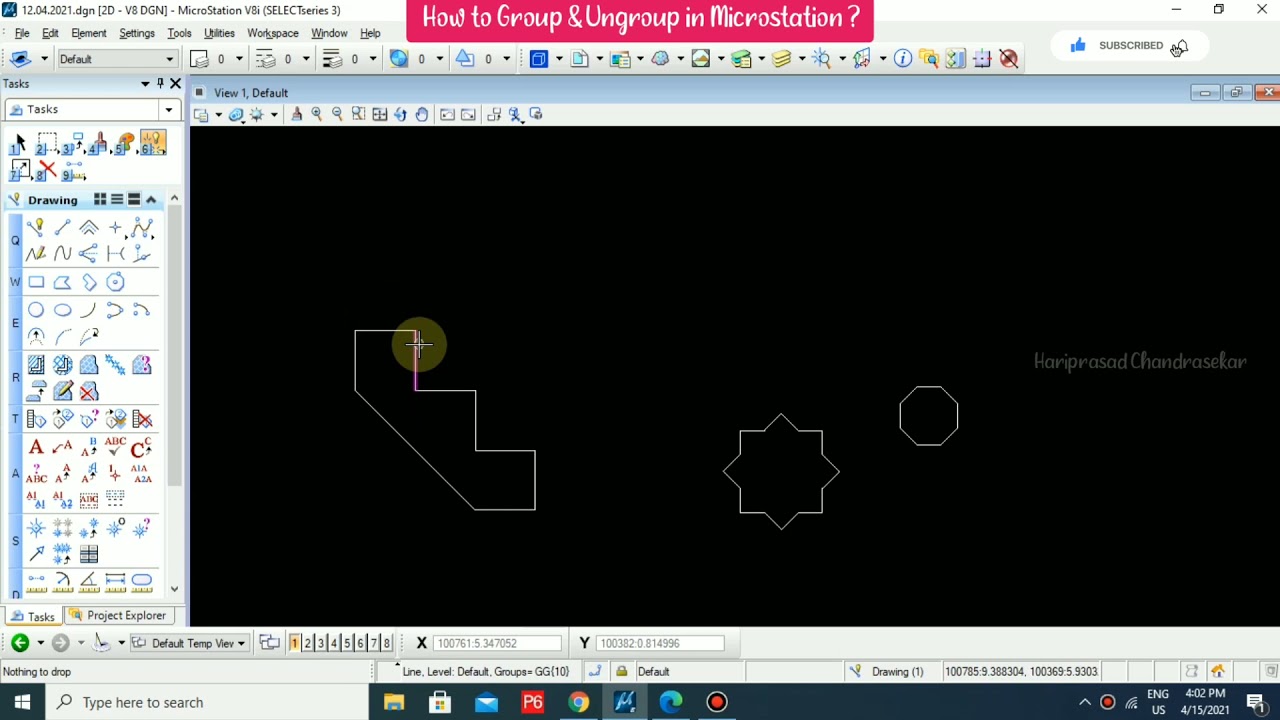Image resolution: width=1280 pixels, height=720 pixels.
Task: Toggle view 2 button
Action: (307, 643)
